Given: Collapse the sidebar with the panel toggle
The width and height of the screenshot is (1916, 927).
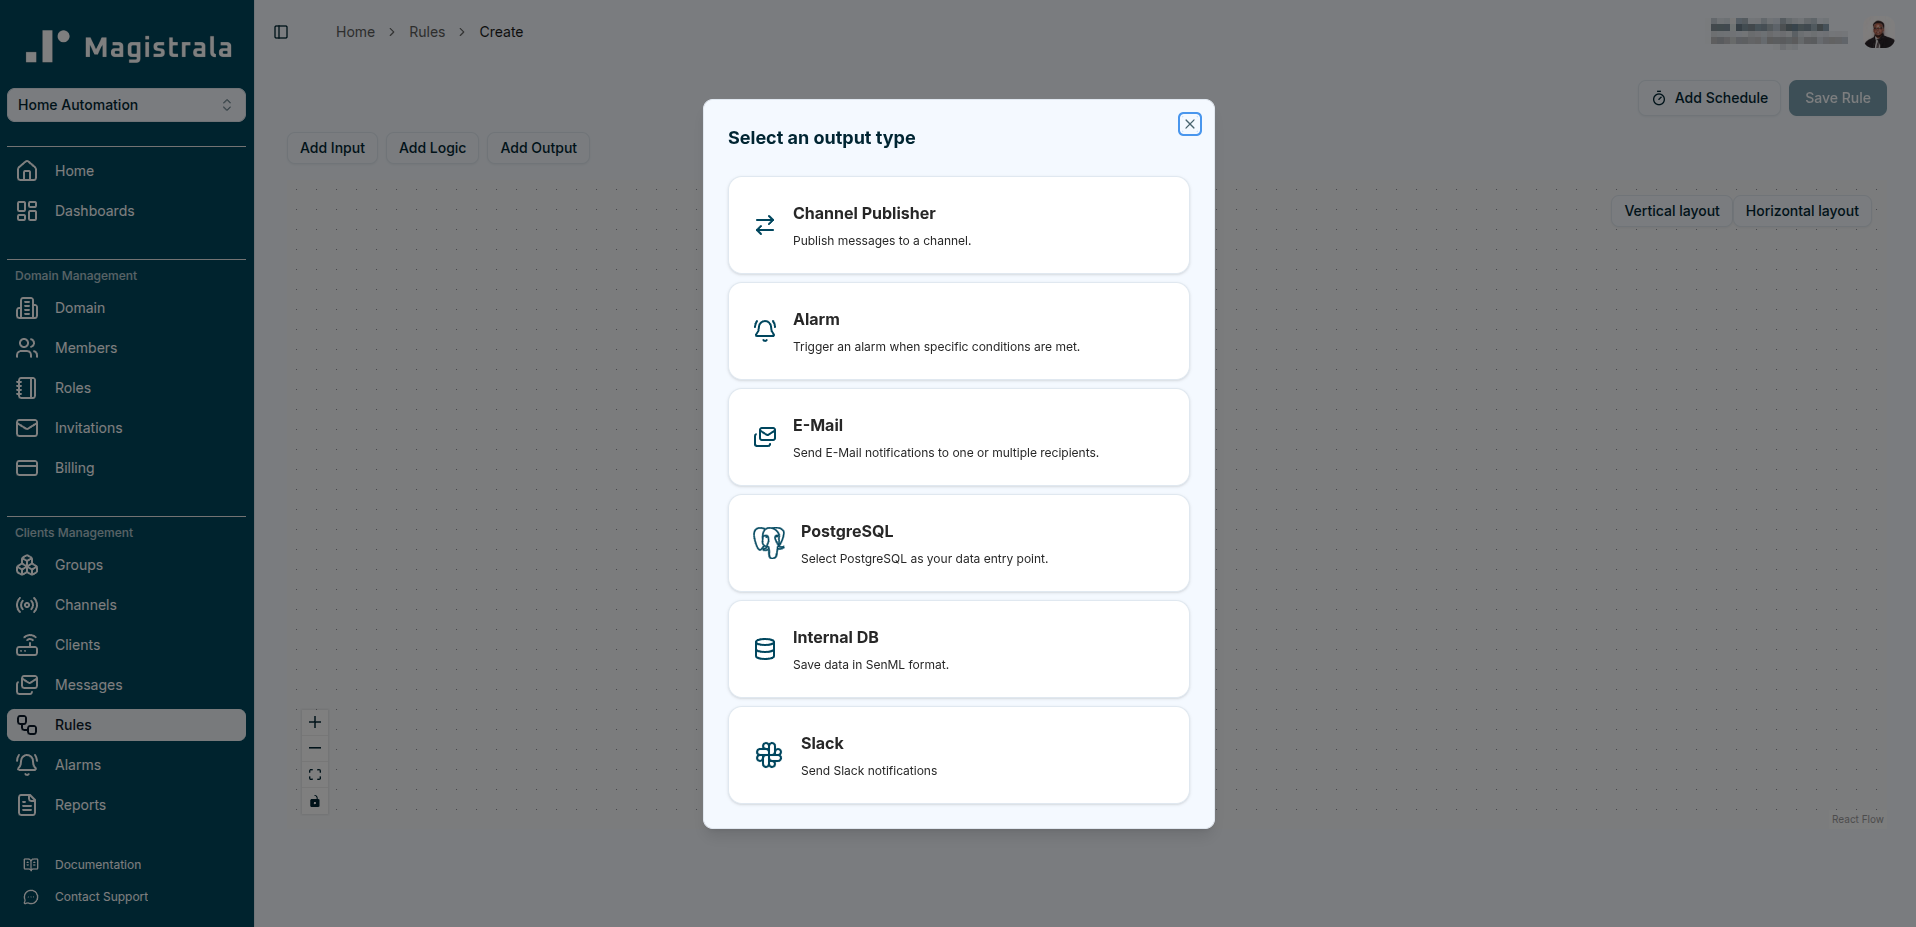Looking at the screenshot, I should pyautogui.click(x=280, y=31).
